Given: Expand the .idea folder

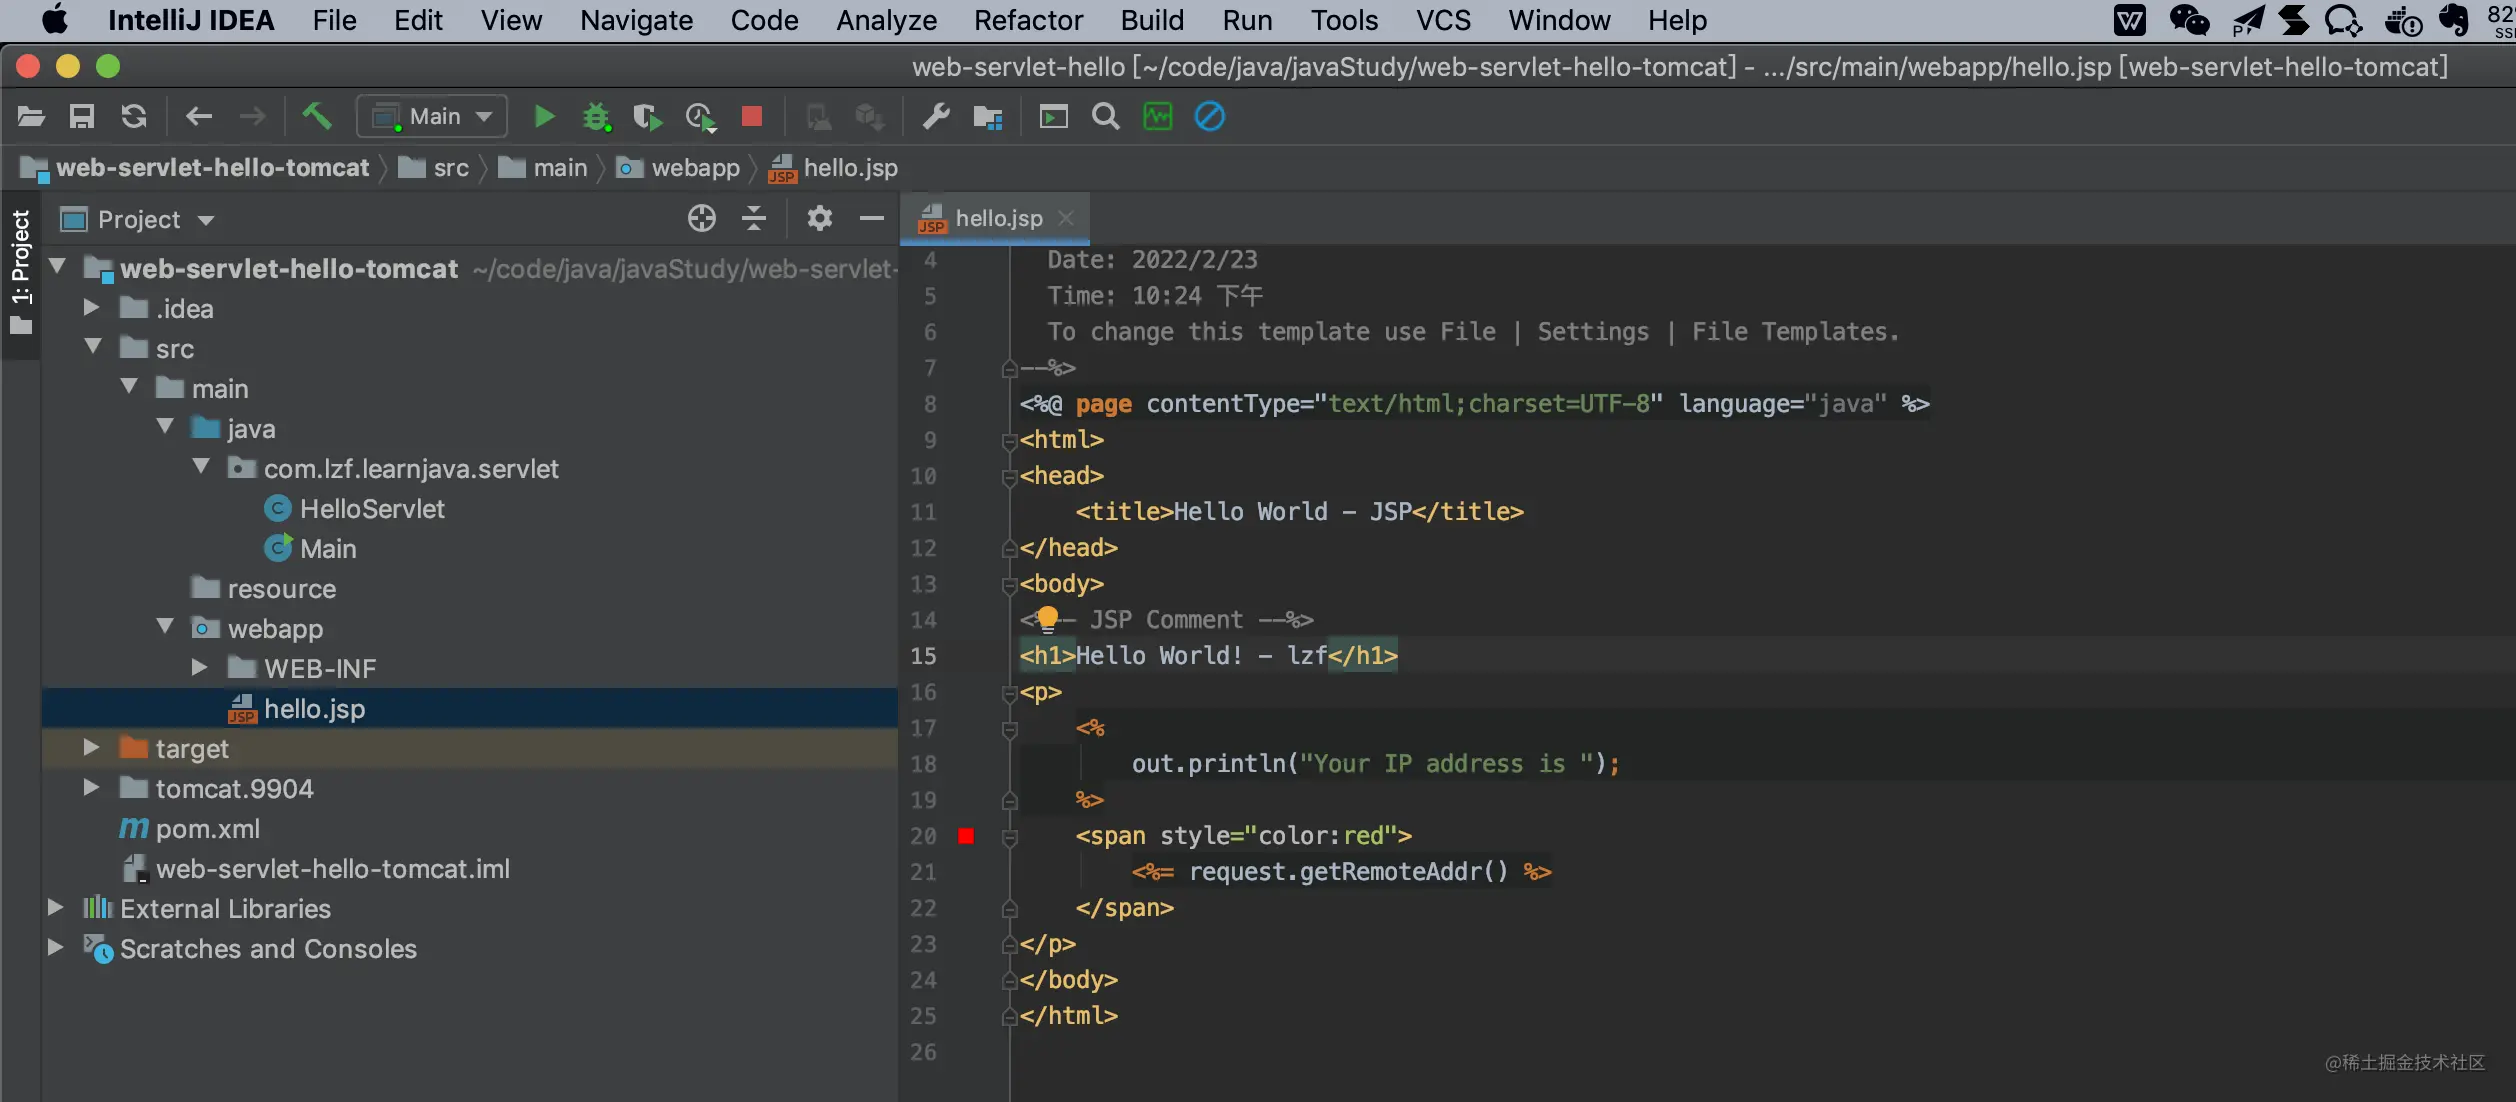Looking at the screenshot, I should [91, 307].
